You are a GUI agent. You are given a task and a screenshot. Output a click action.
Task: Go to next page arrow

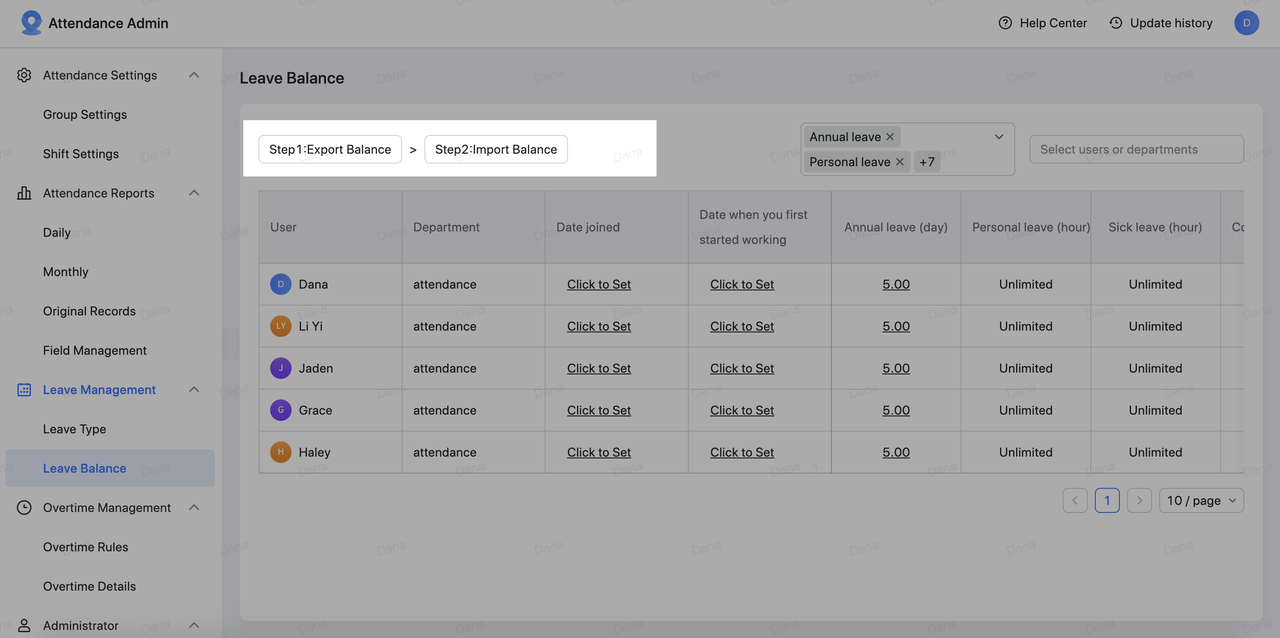(x=1139, y=500)
